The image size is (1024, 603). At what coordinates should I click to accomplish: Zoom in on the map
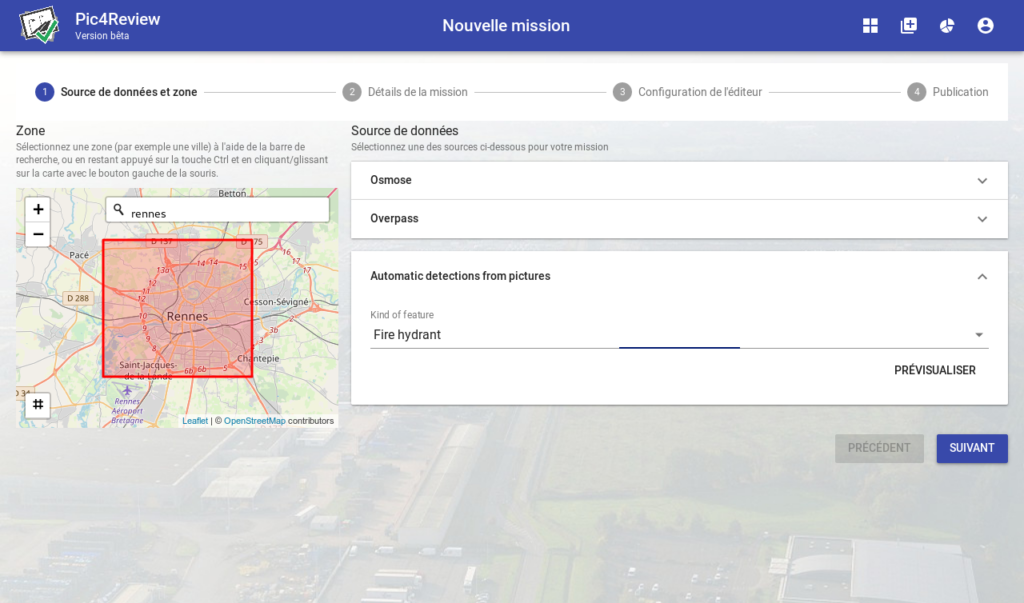[38, 209]
